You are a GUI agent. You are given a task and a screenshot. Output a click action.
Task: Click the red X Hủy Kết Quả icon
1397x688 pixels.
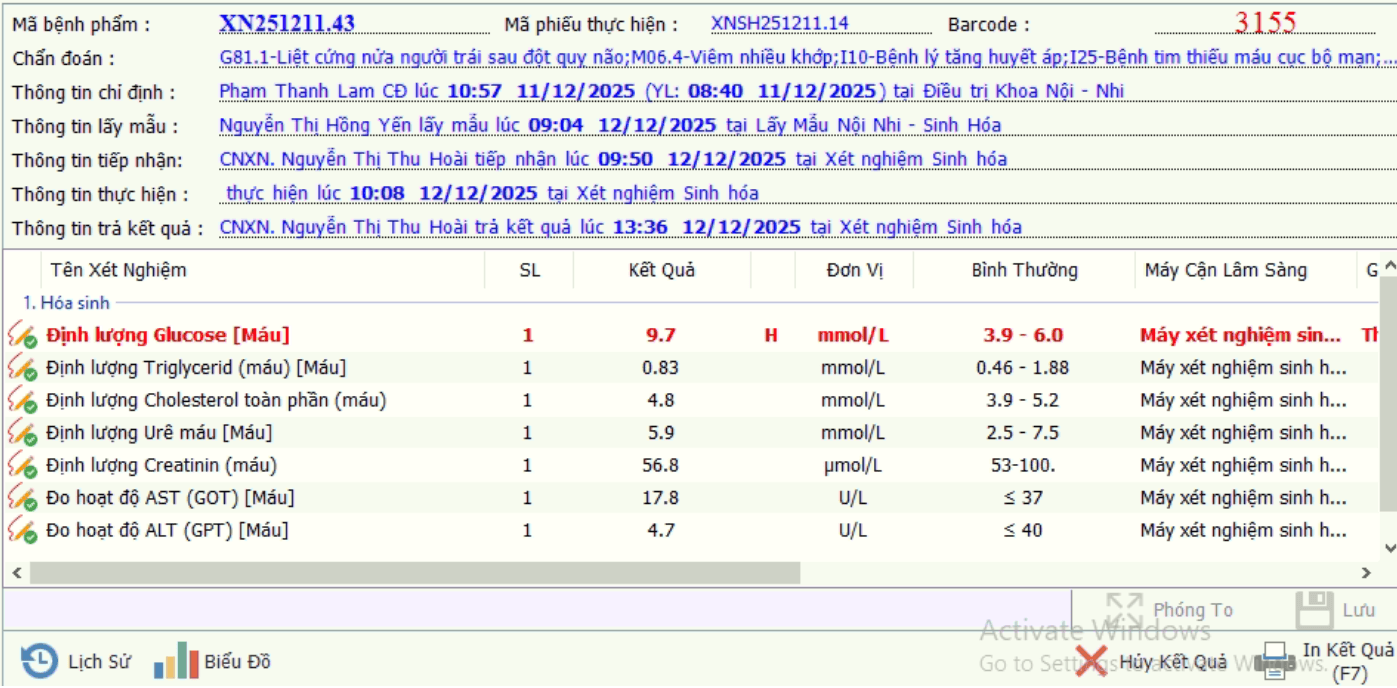pos(1091,661)
